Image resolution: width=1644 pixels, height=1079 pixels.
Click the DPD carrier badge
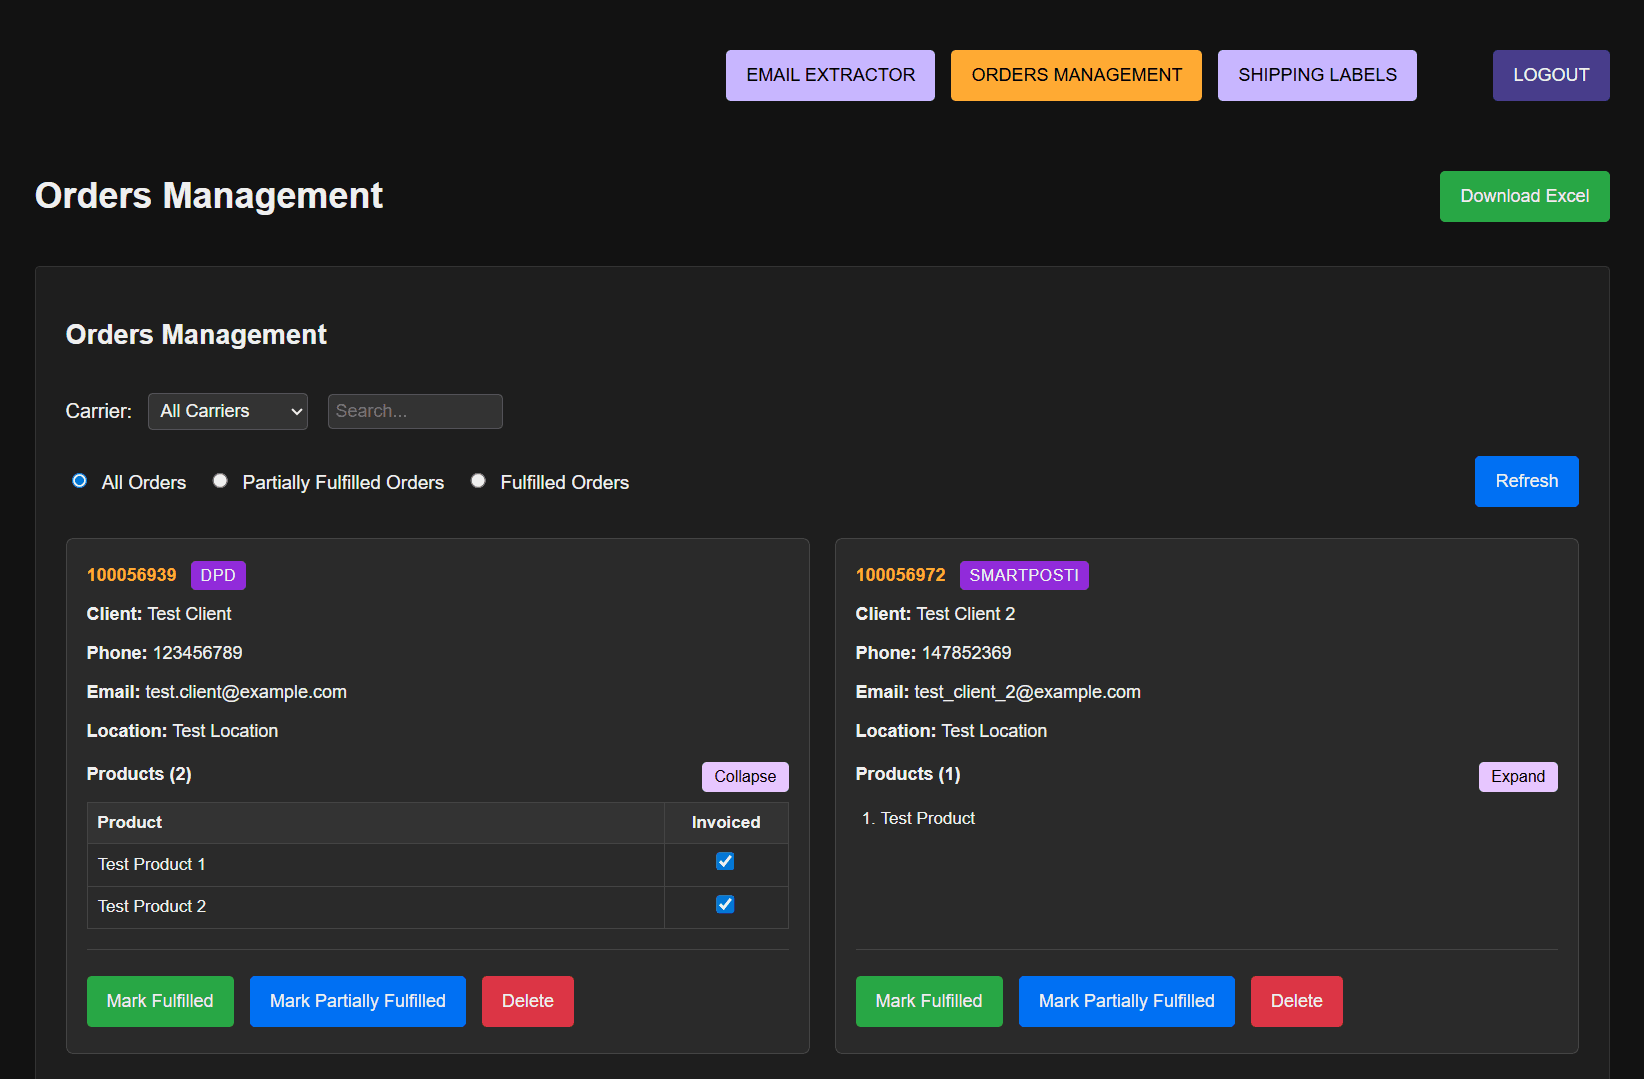(217, 575)
